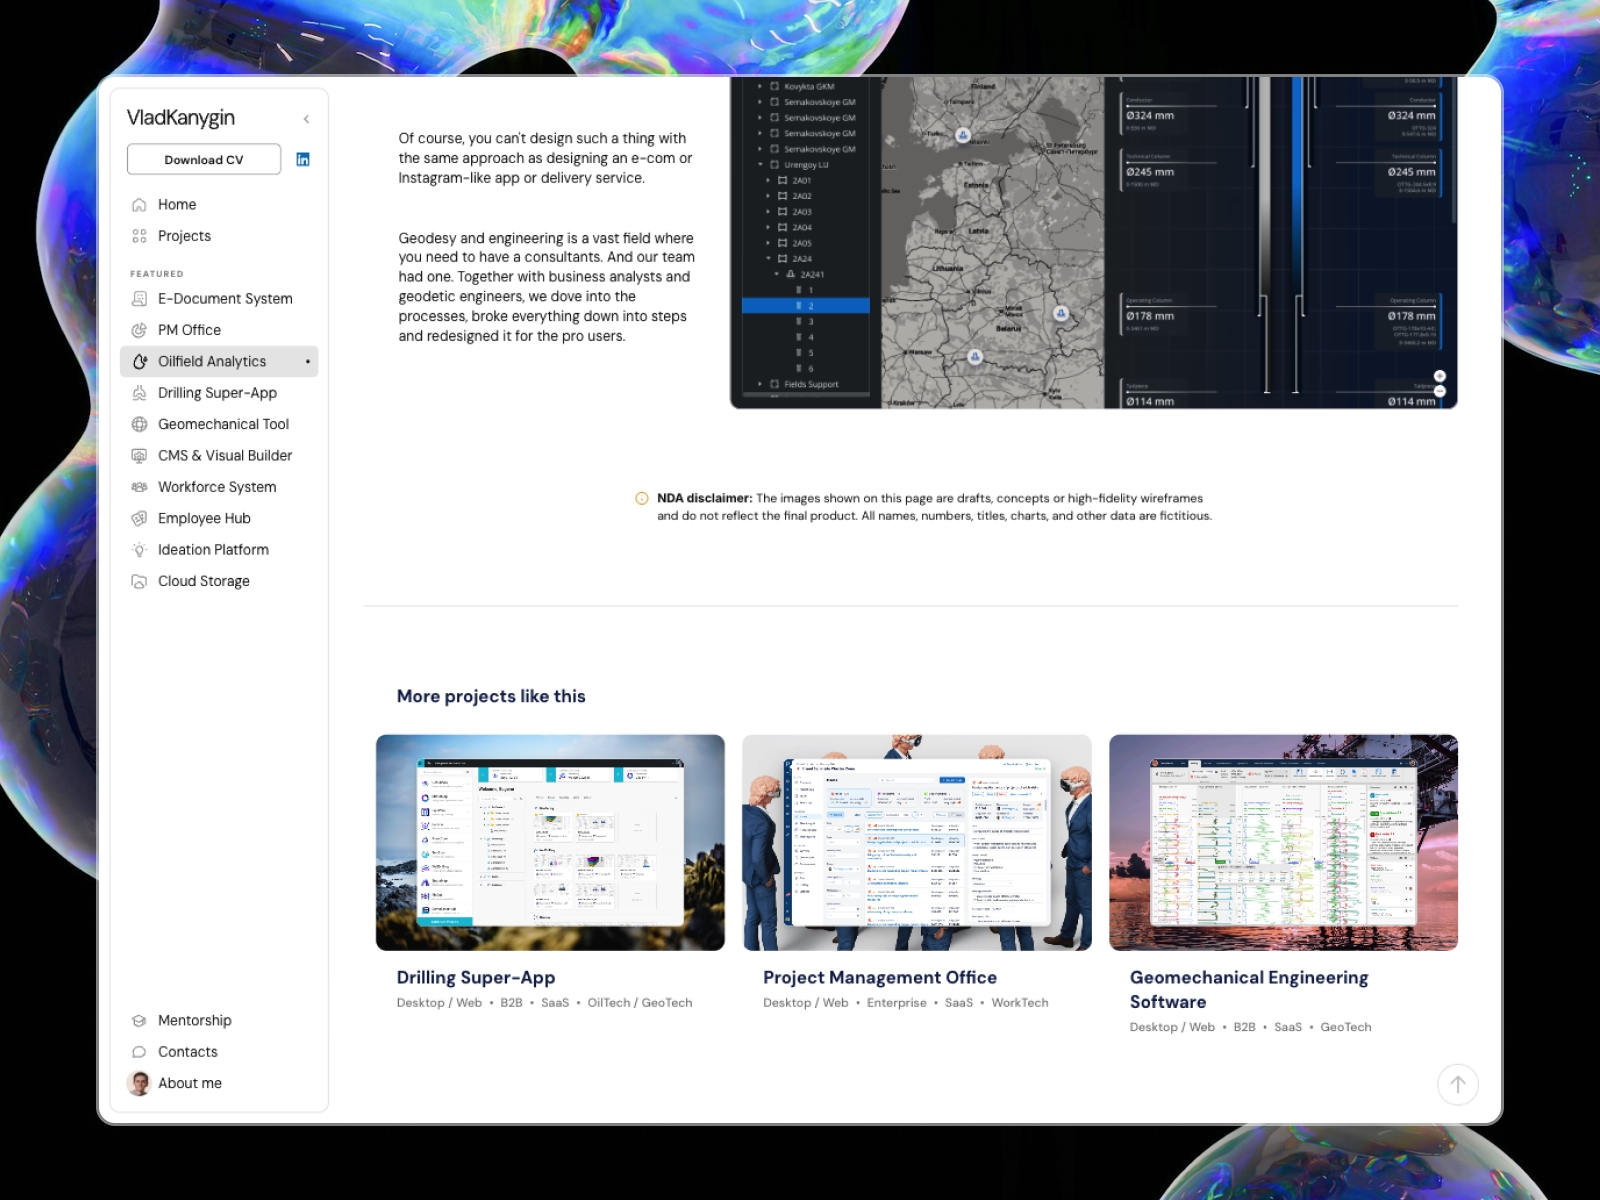Click the PM Office chart icon
Image resolution: width=1600 pixels, height=1200 pixels.
click(139, 330)
